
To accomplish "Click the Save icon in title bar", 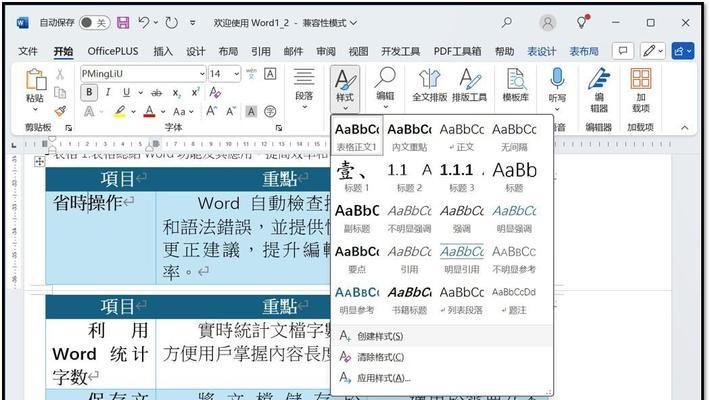I will click(123, 23).
